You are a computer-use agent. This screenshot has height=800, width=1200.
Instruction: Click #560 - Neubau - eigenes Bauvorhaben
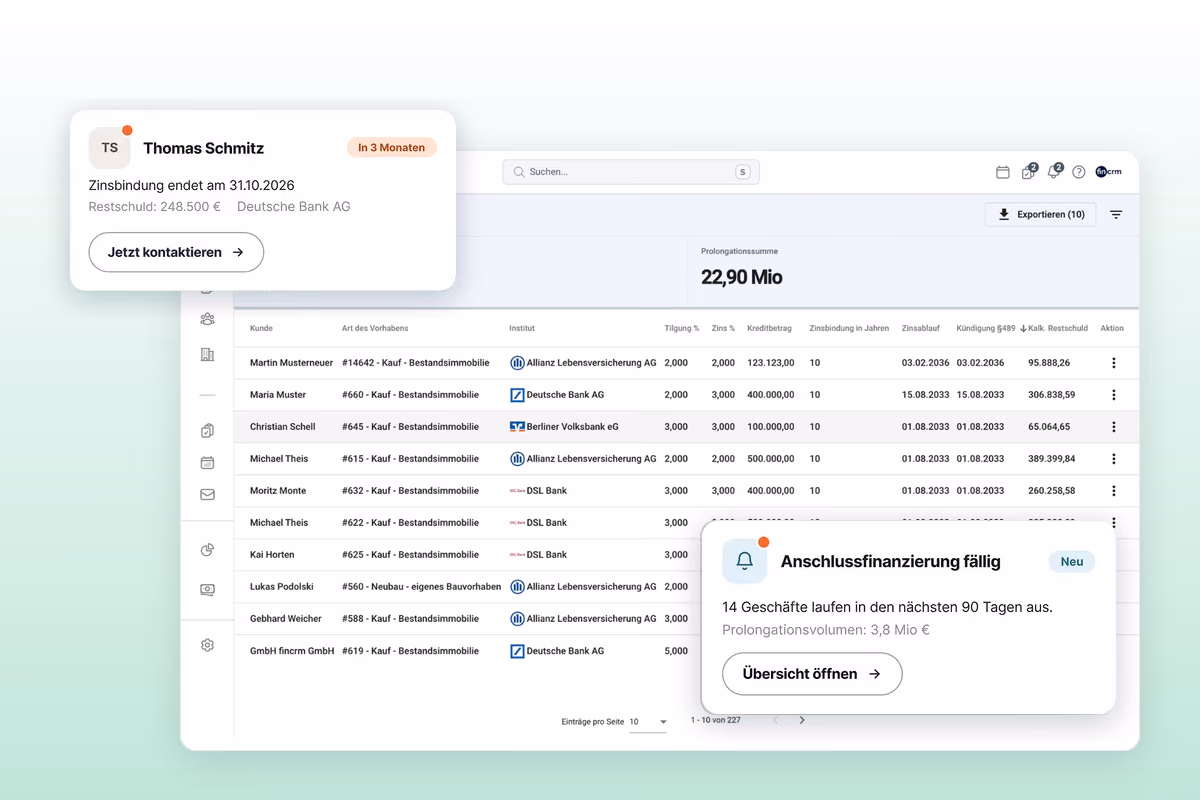coord(421,587)
